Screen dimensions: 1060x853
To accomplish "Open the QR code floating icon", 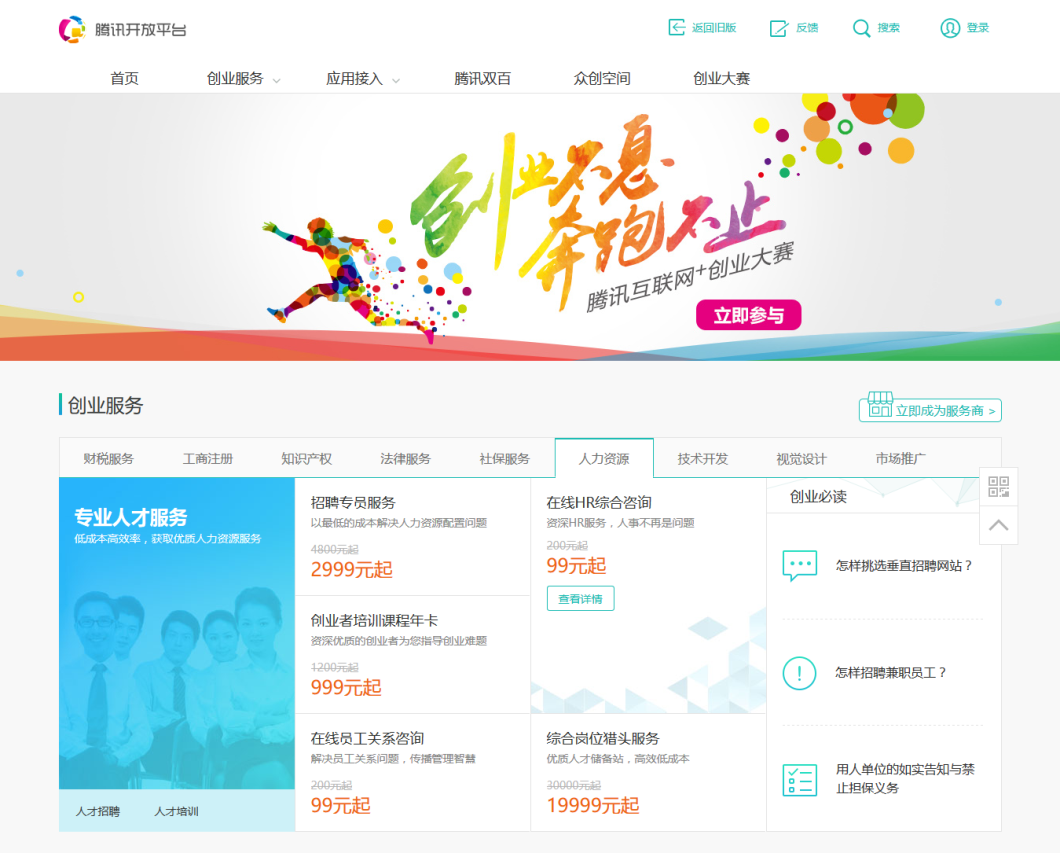I will click(998, 487).
